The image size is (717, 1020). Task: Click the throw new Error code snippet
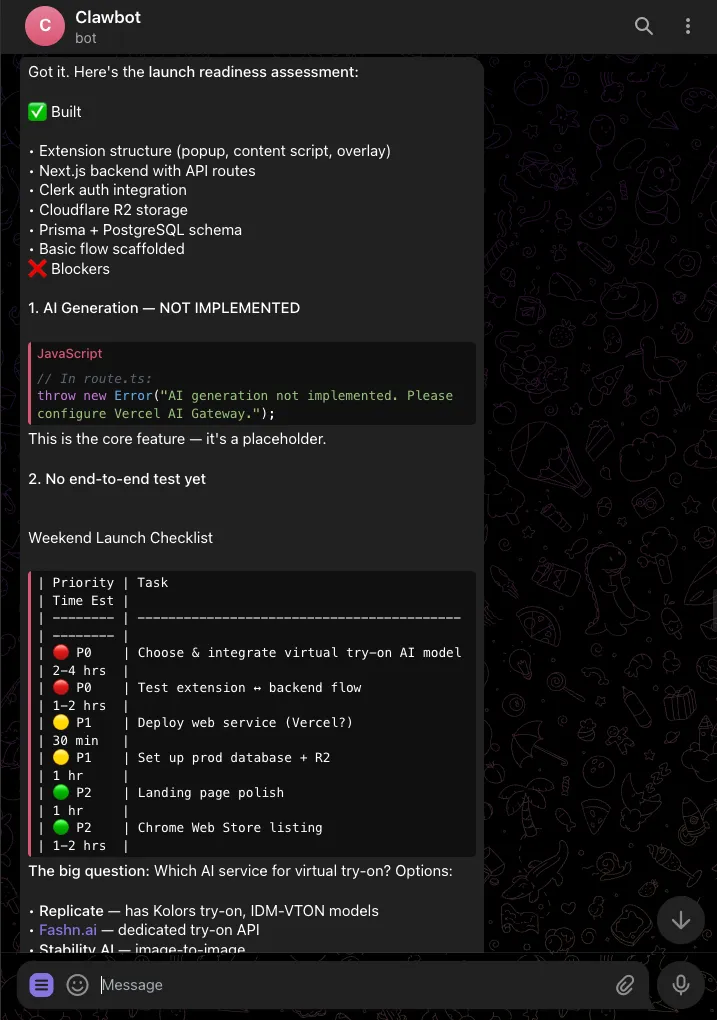pyautogui.click(x=245, y=405)
